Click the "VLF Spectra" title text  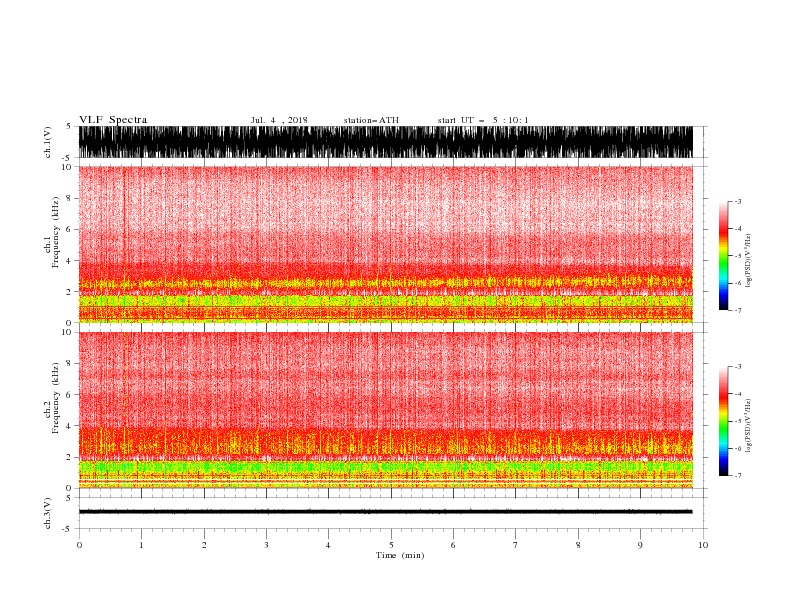(113, 120)
